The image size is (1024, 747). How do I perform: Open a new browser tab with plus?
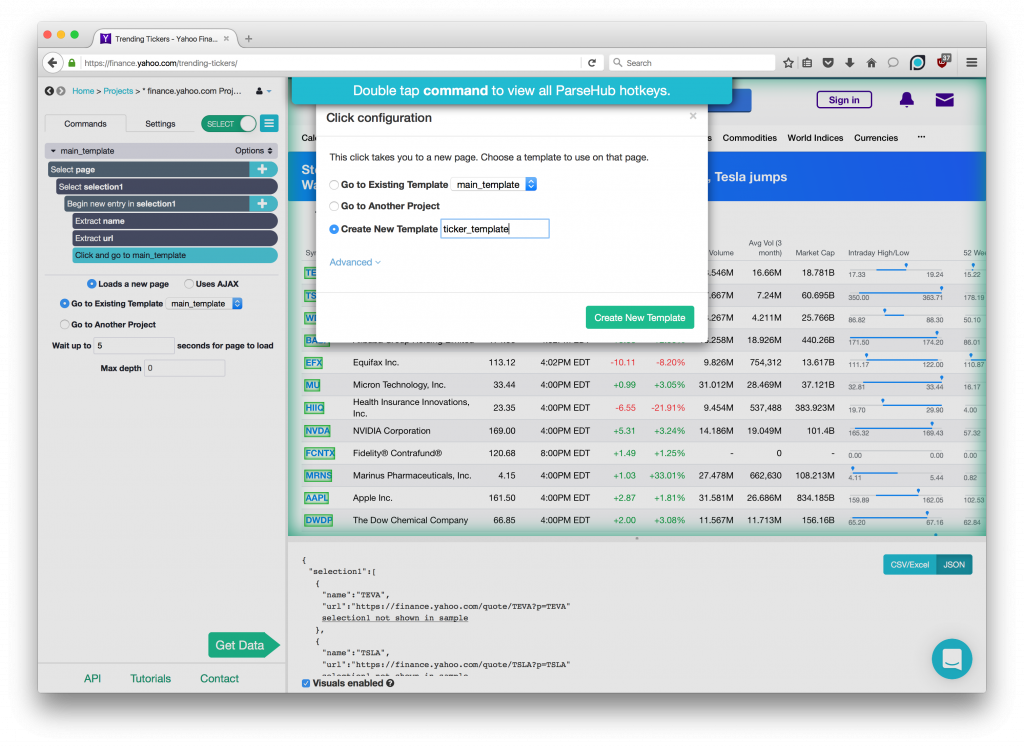tap(248, 39)
